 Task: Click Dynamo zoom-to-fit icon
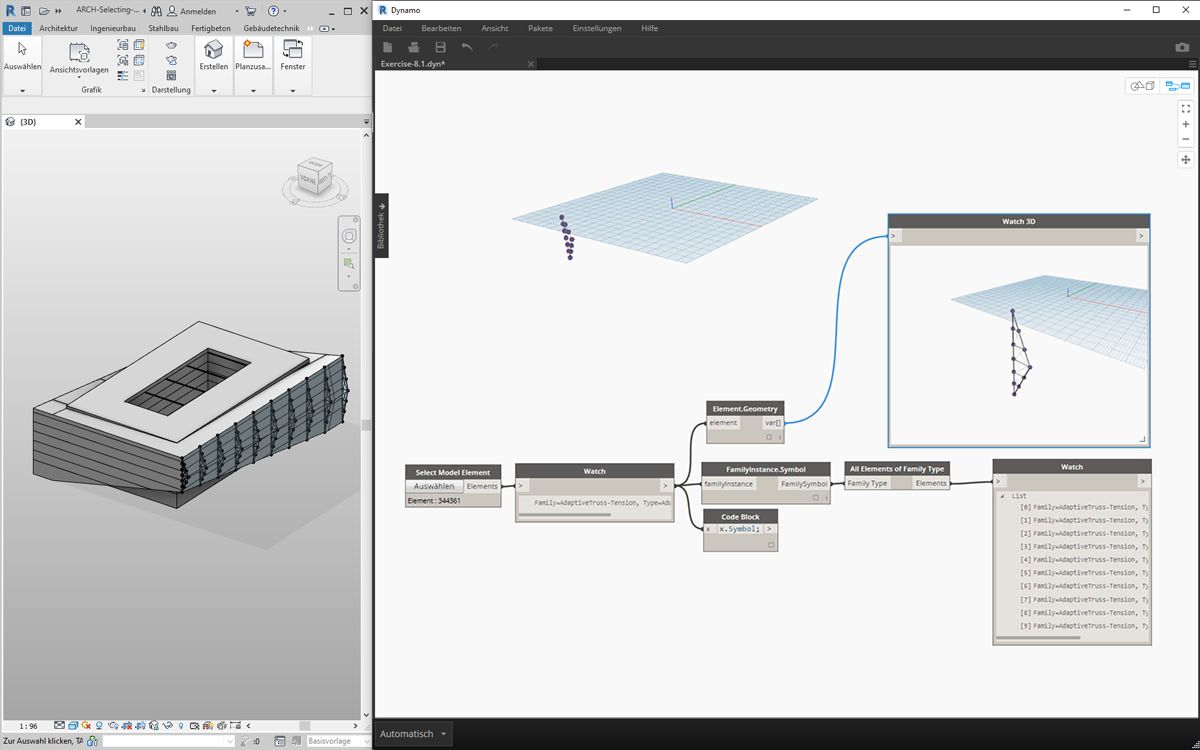click(1186, 108)
